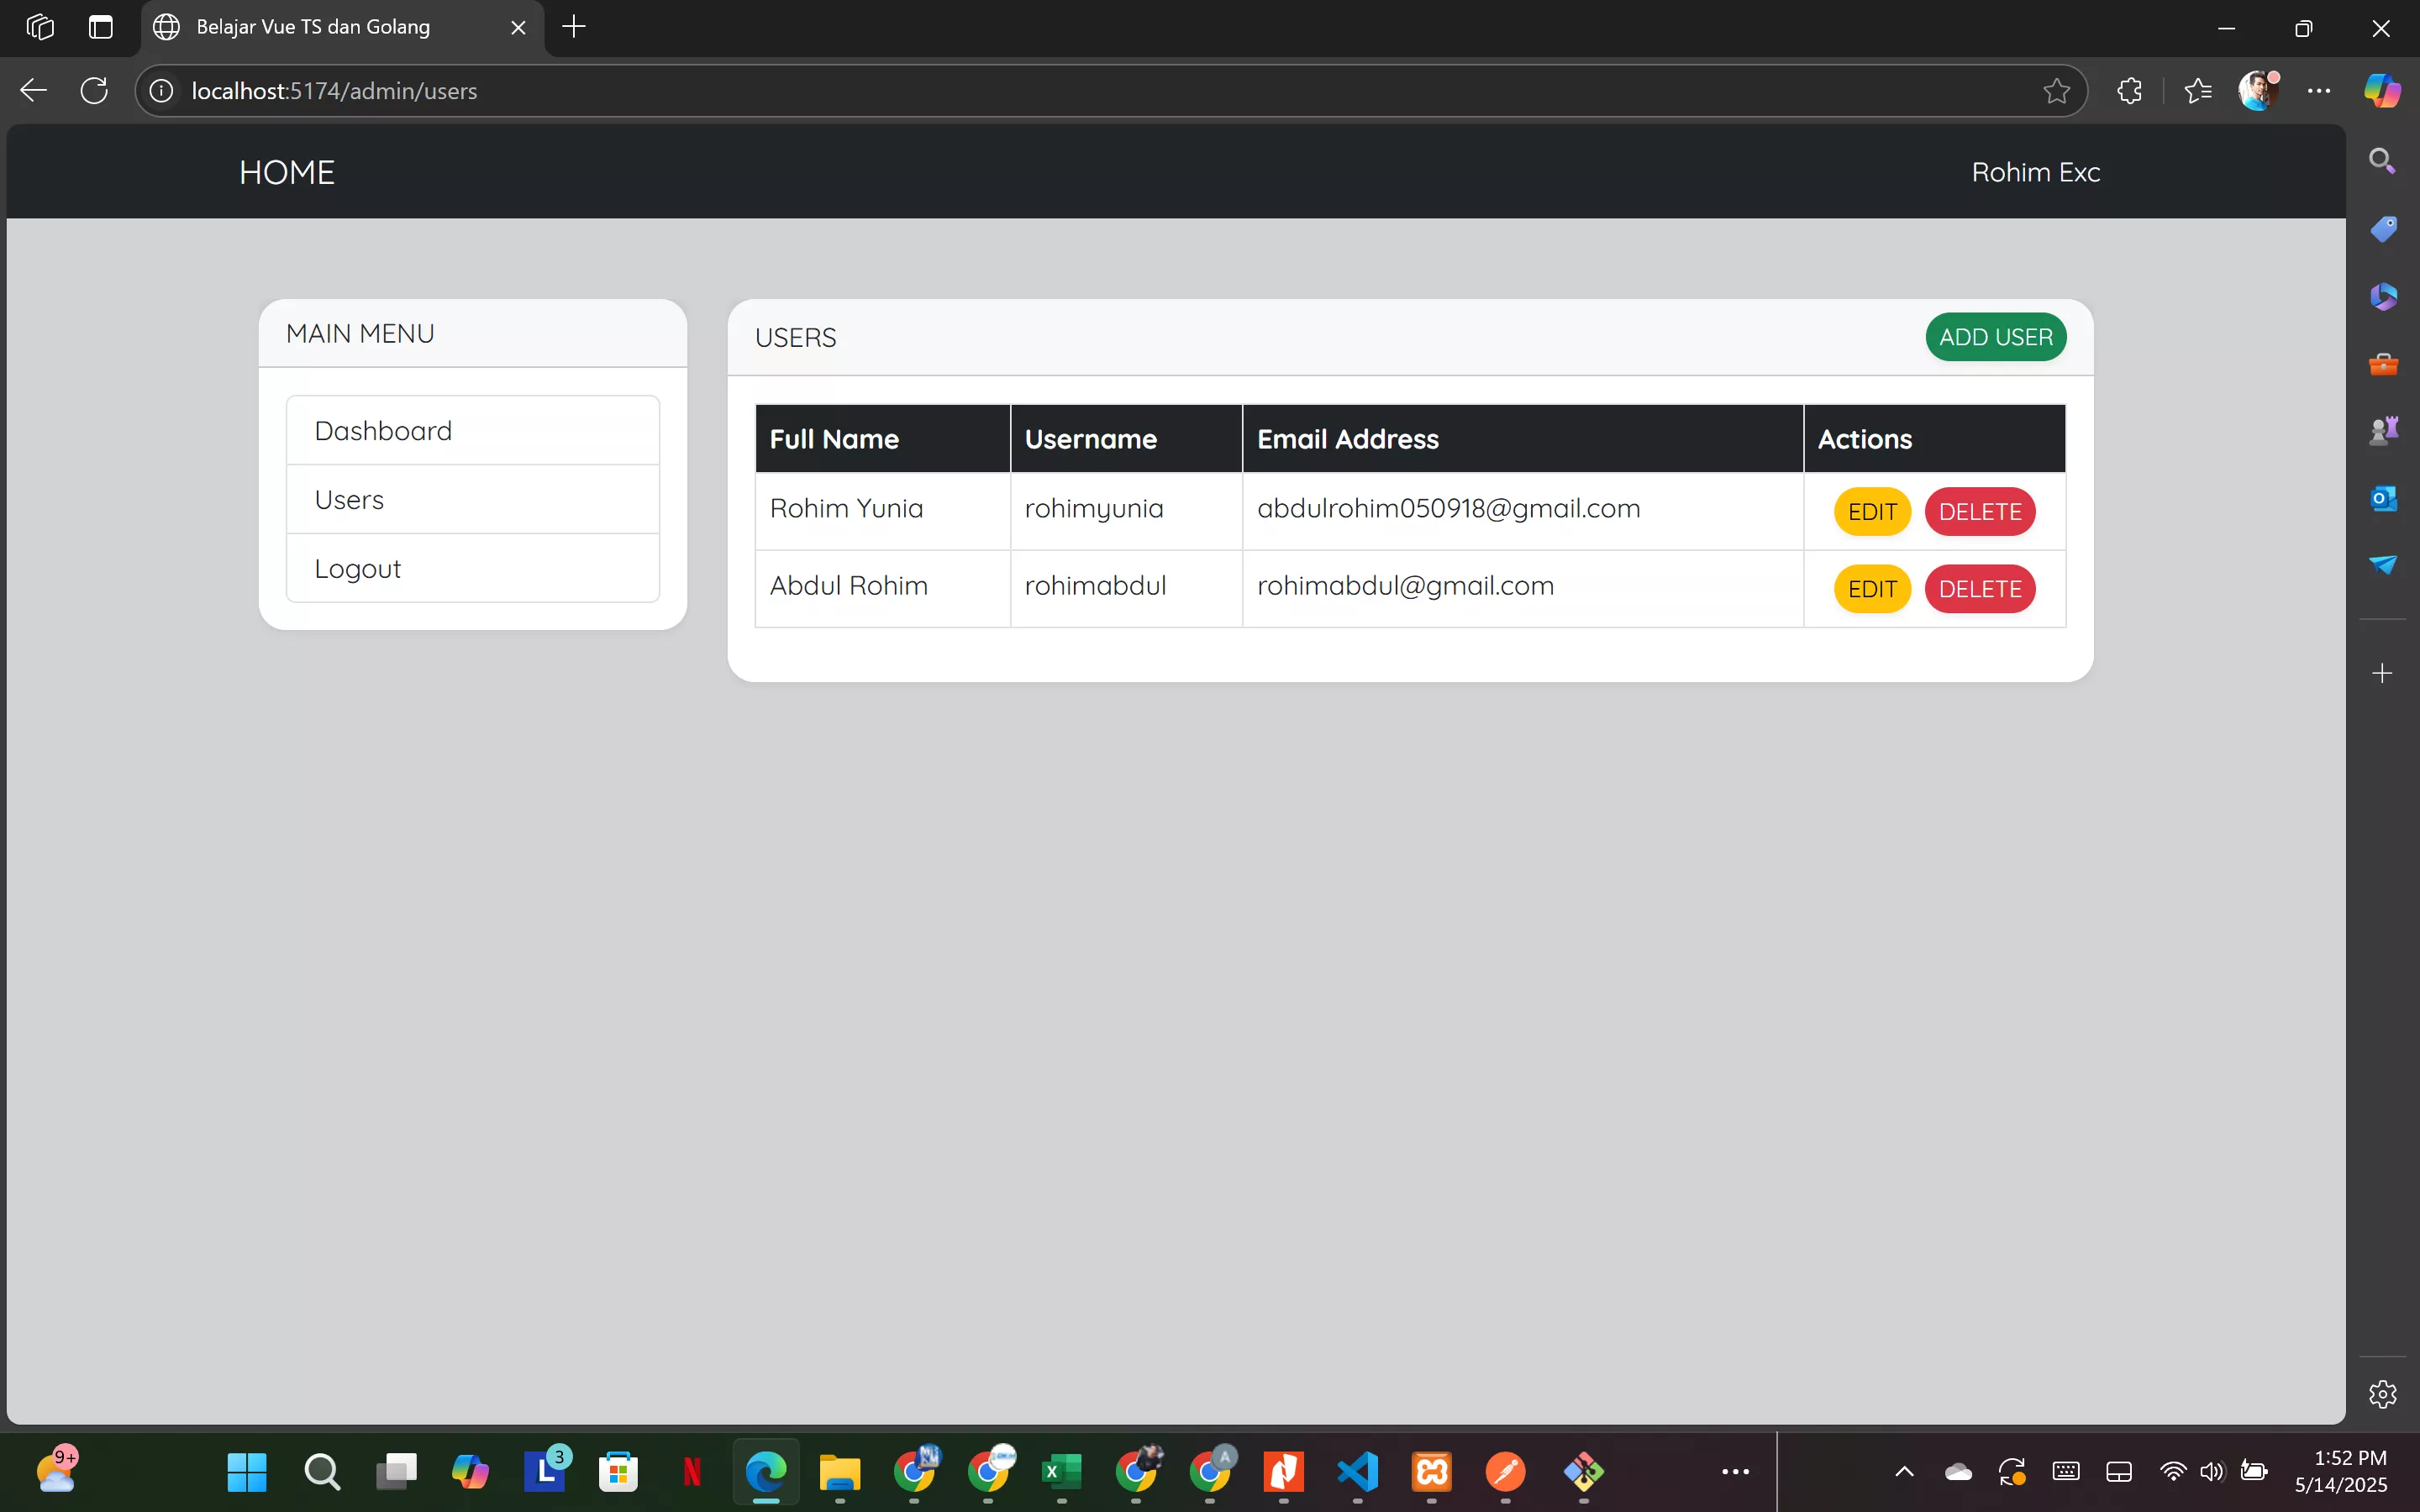The width and height of the screenshot is (2420, 1512).
Task: Reload the page with refresh icon
Action: coord(94,91)
